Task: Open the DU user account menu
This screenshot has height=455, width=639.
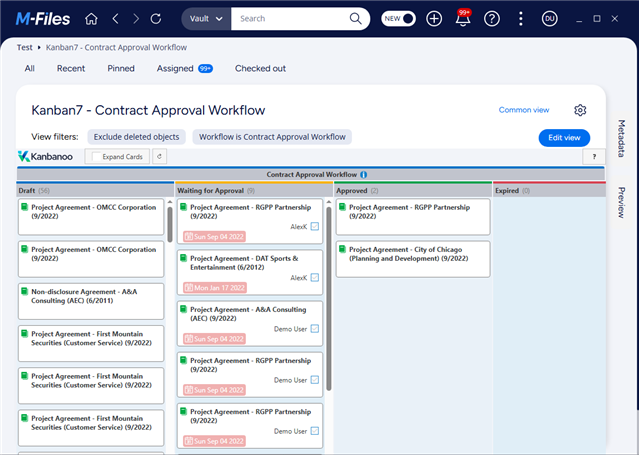Action: point(549,19)
